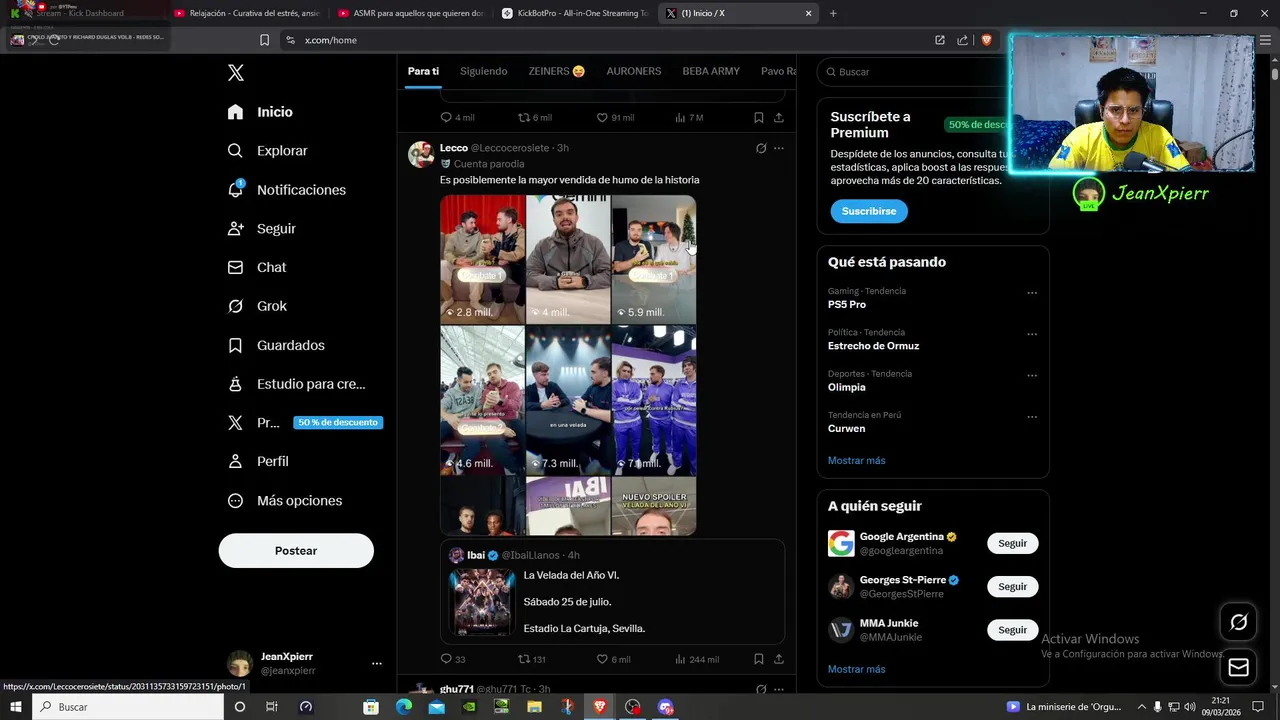Open more options on the Lecco post
Viewport: 1280px width, 720px height.
point(779,148)
